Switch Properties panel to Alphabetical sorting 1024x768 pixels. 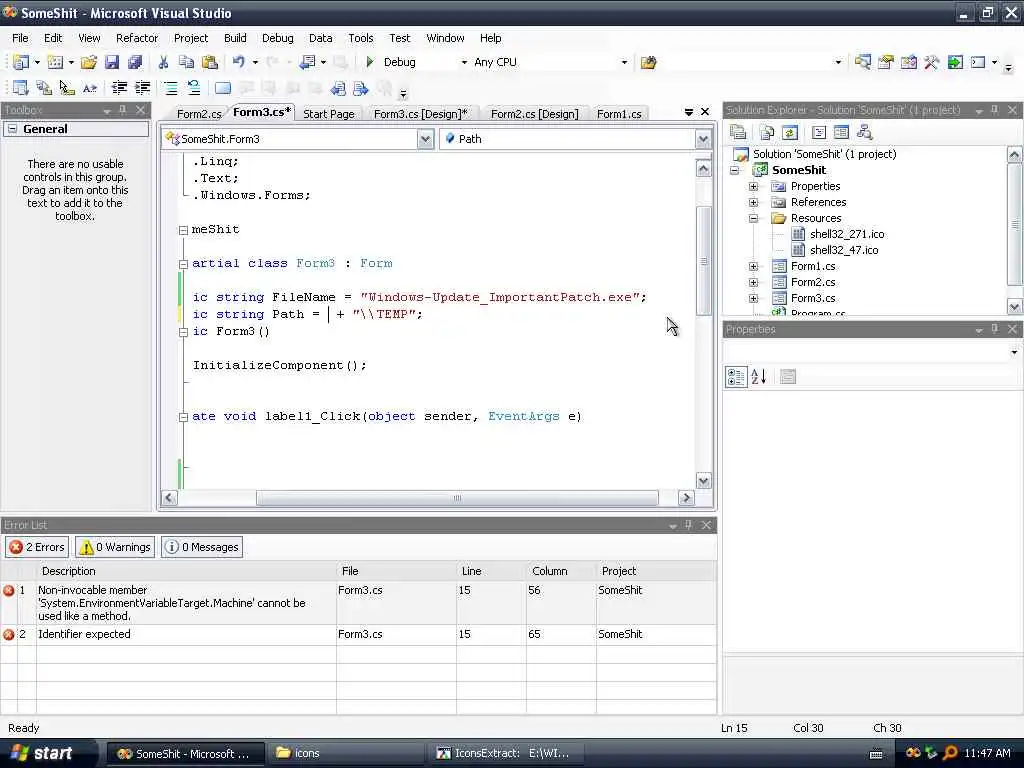point(759,377)
